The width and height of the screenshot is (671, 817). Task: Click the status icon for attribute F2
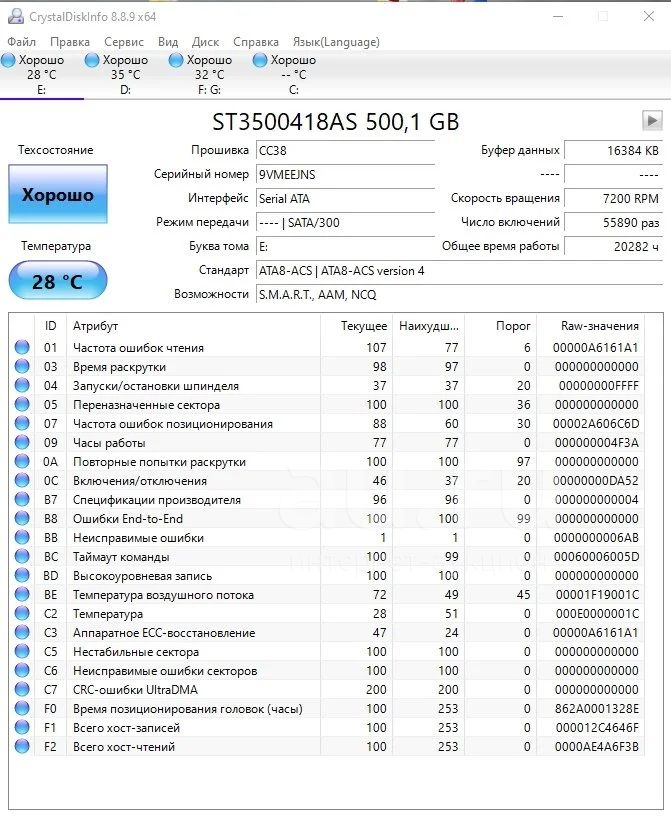pos(22,747)
